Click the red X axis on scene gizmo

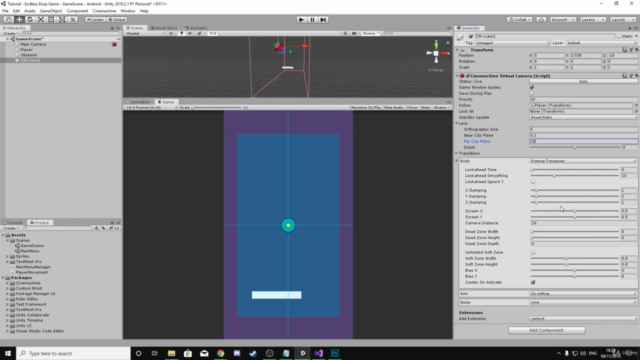pyautogui.click(x=445, y=53)
